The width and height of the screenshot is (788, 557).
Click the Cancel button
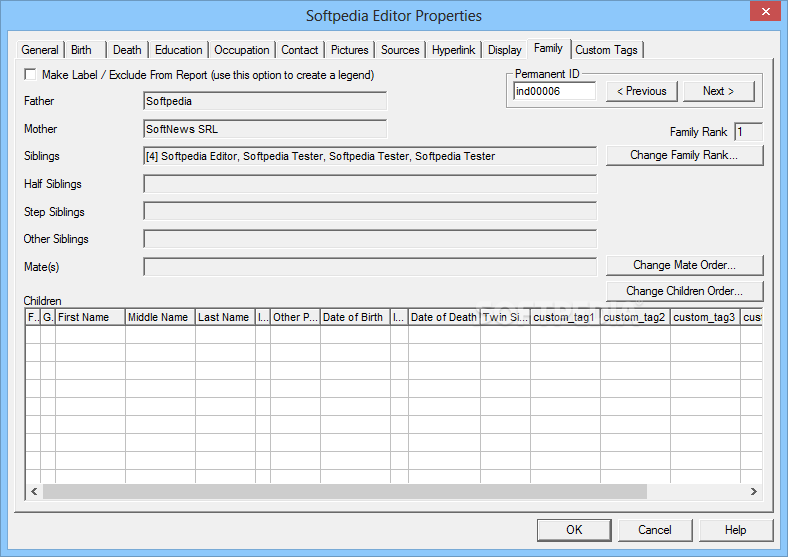tap(655, 530)
